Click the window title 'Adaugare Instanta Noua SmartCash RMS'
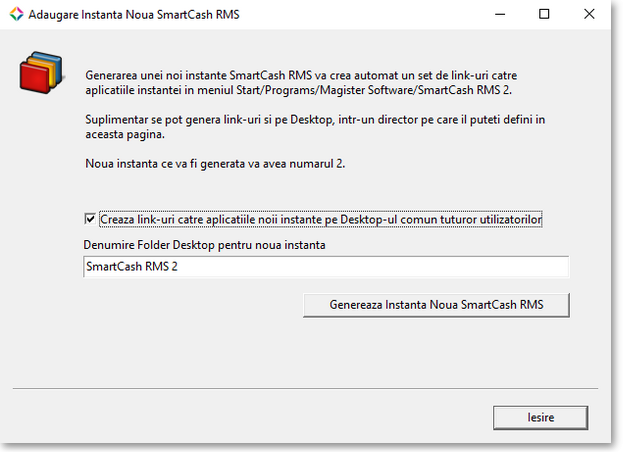This screenshot has width=623, height=452. pyautogui.click(x=134, y=15)
